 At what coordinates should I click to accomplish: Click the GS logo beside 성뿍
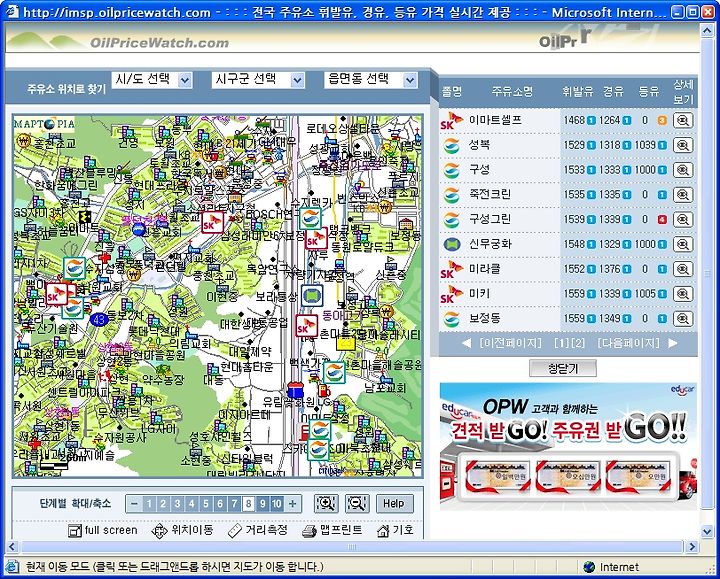click(x=452, y=146)
